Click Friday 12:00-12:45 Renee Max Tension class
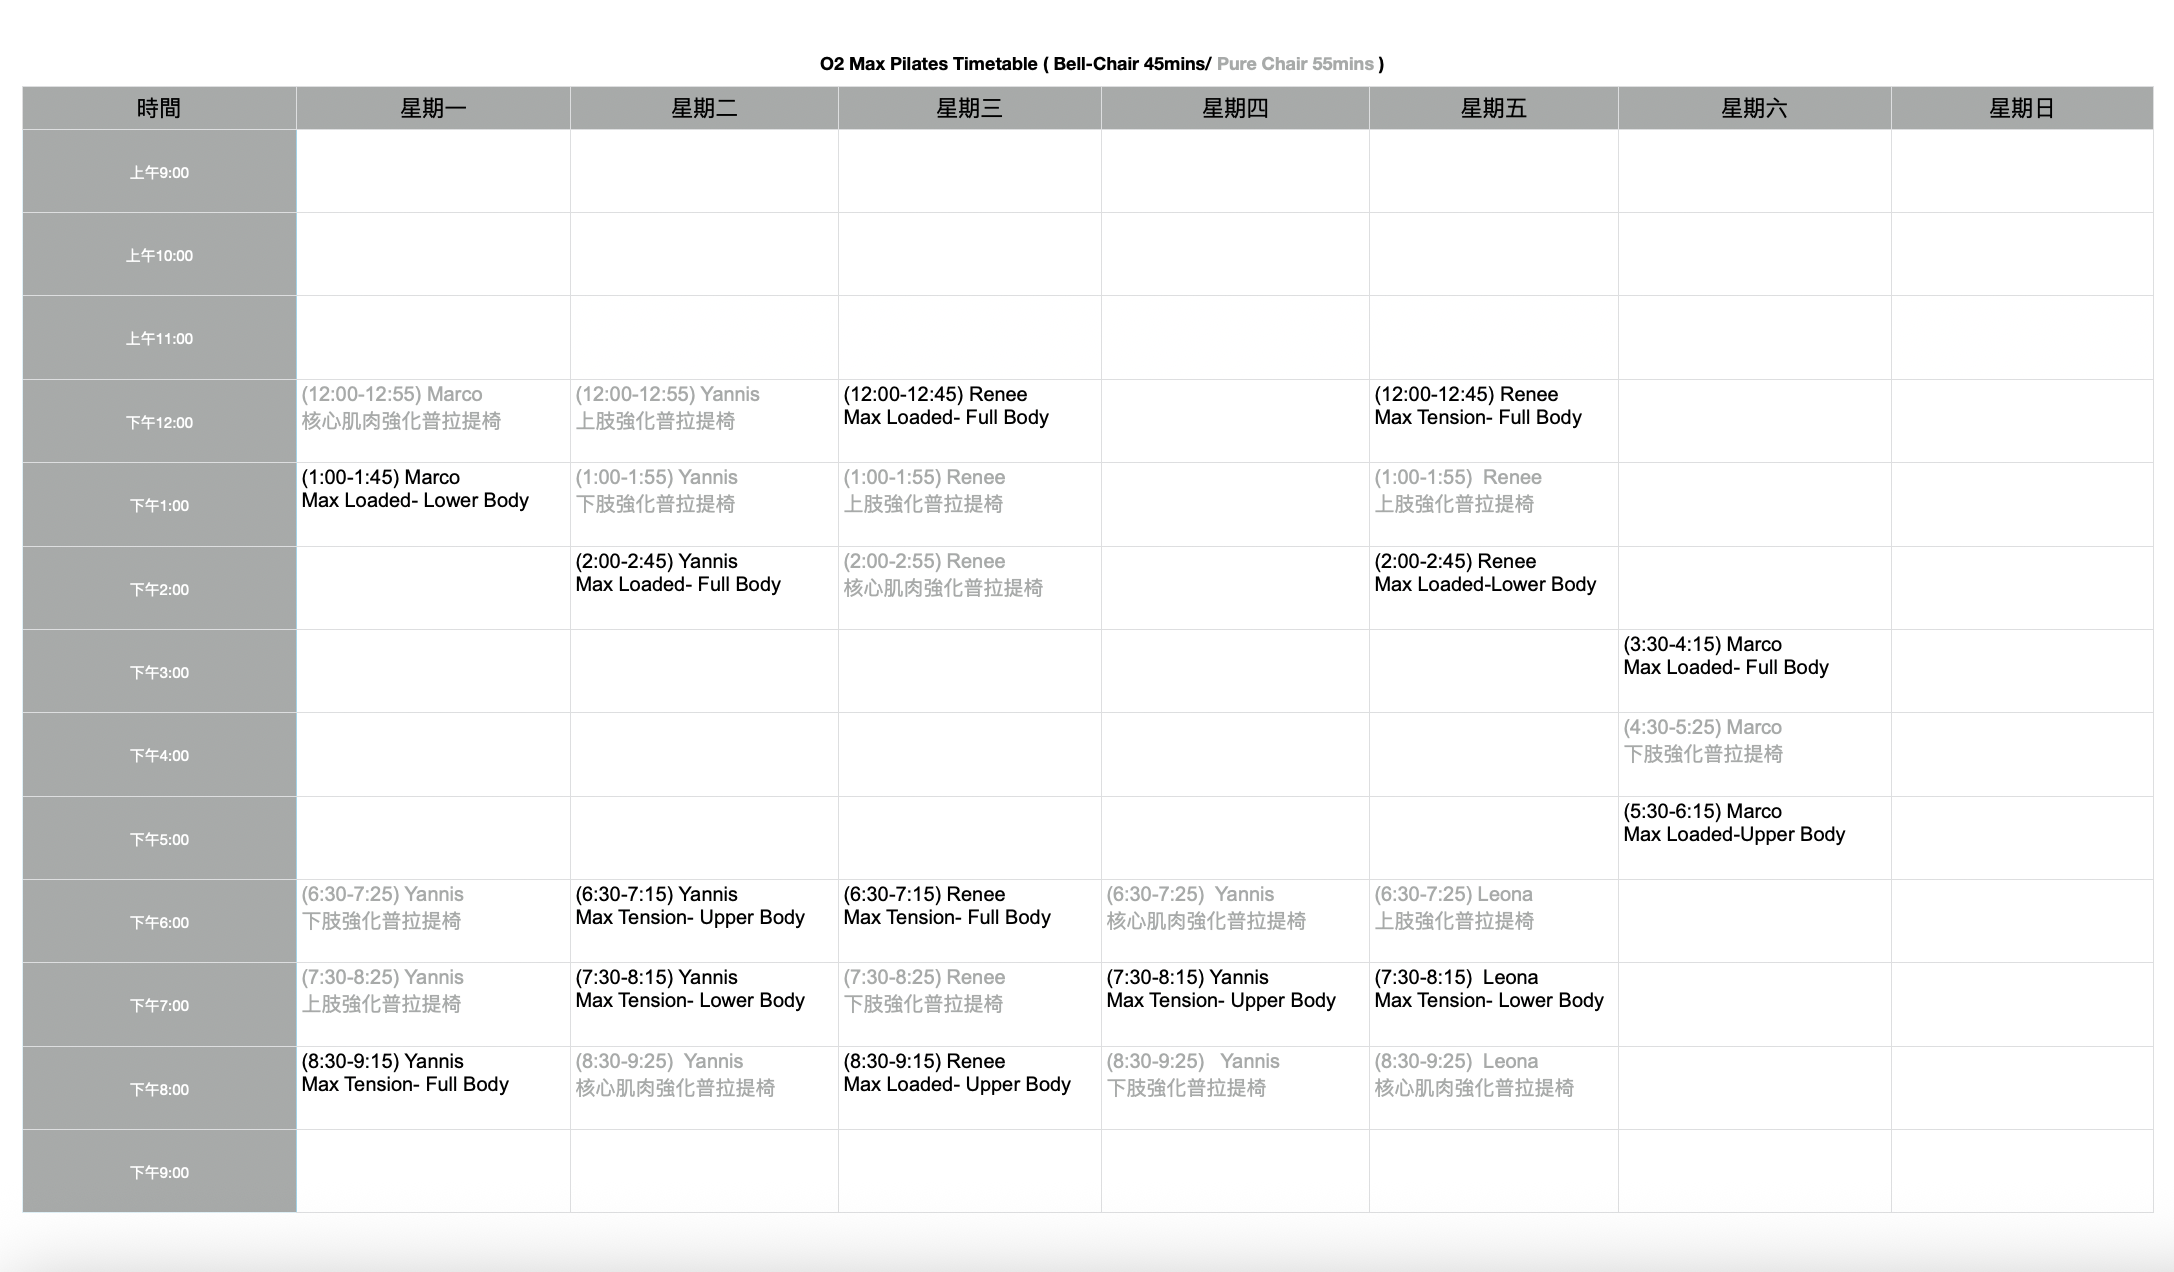Viewport: 2174px width, 1272px height. coord(1493,421)
